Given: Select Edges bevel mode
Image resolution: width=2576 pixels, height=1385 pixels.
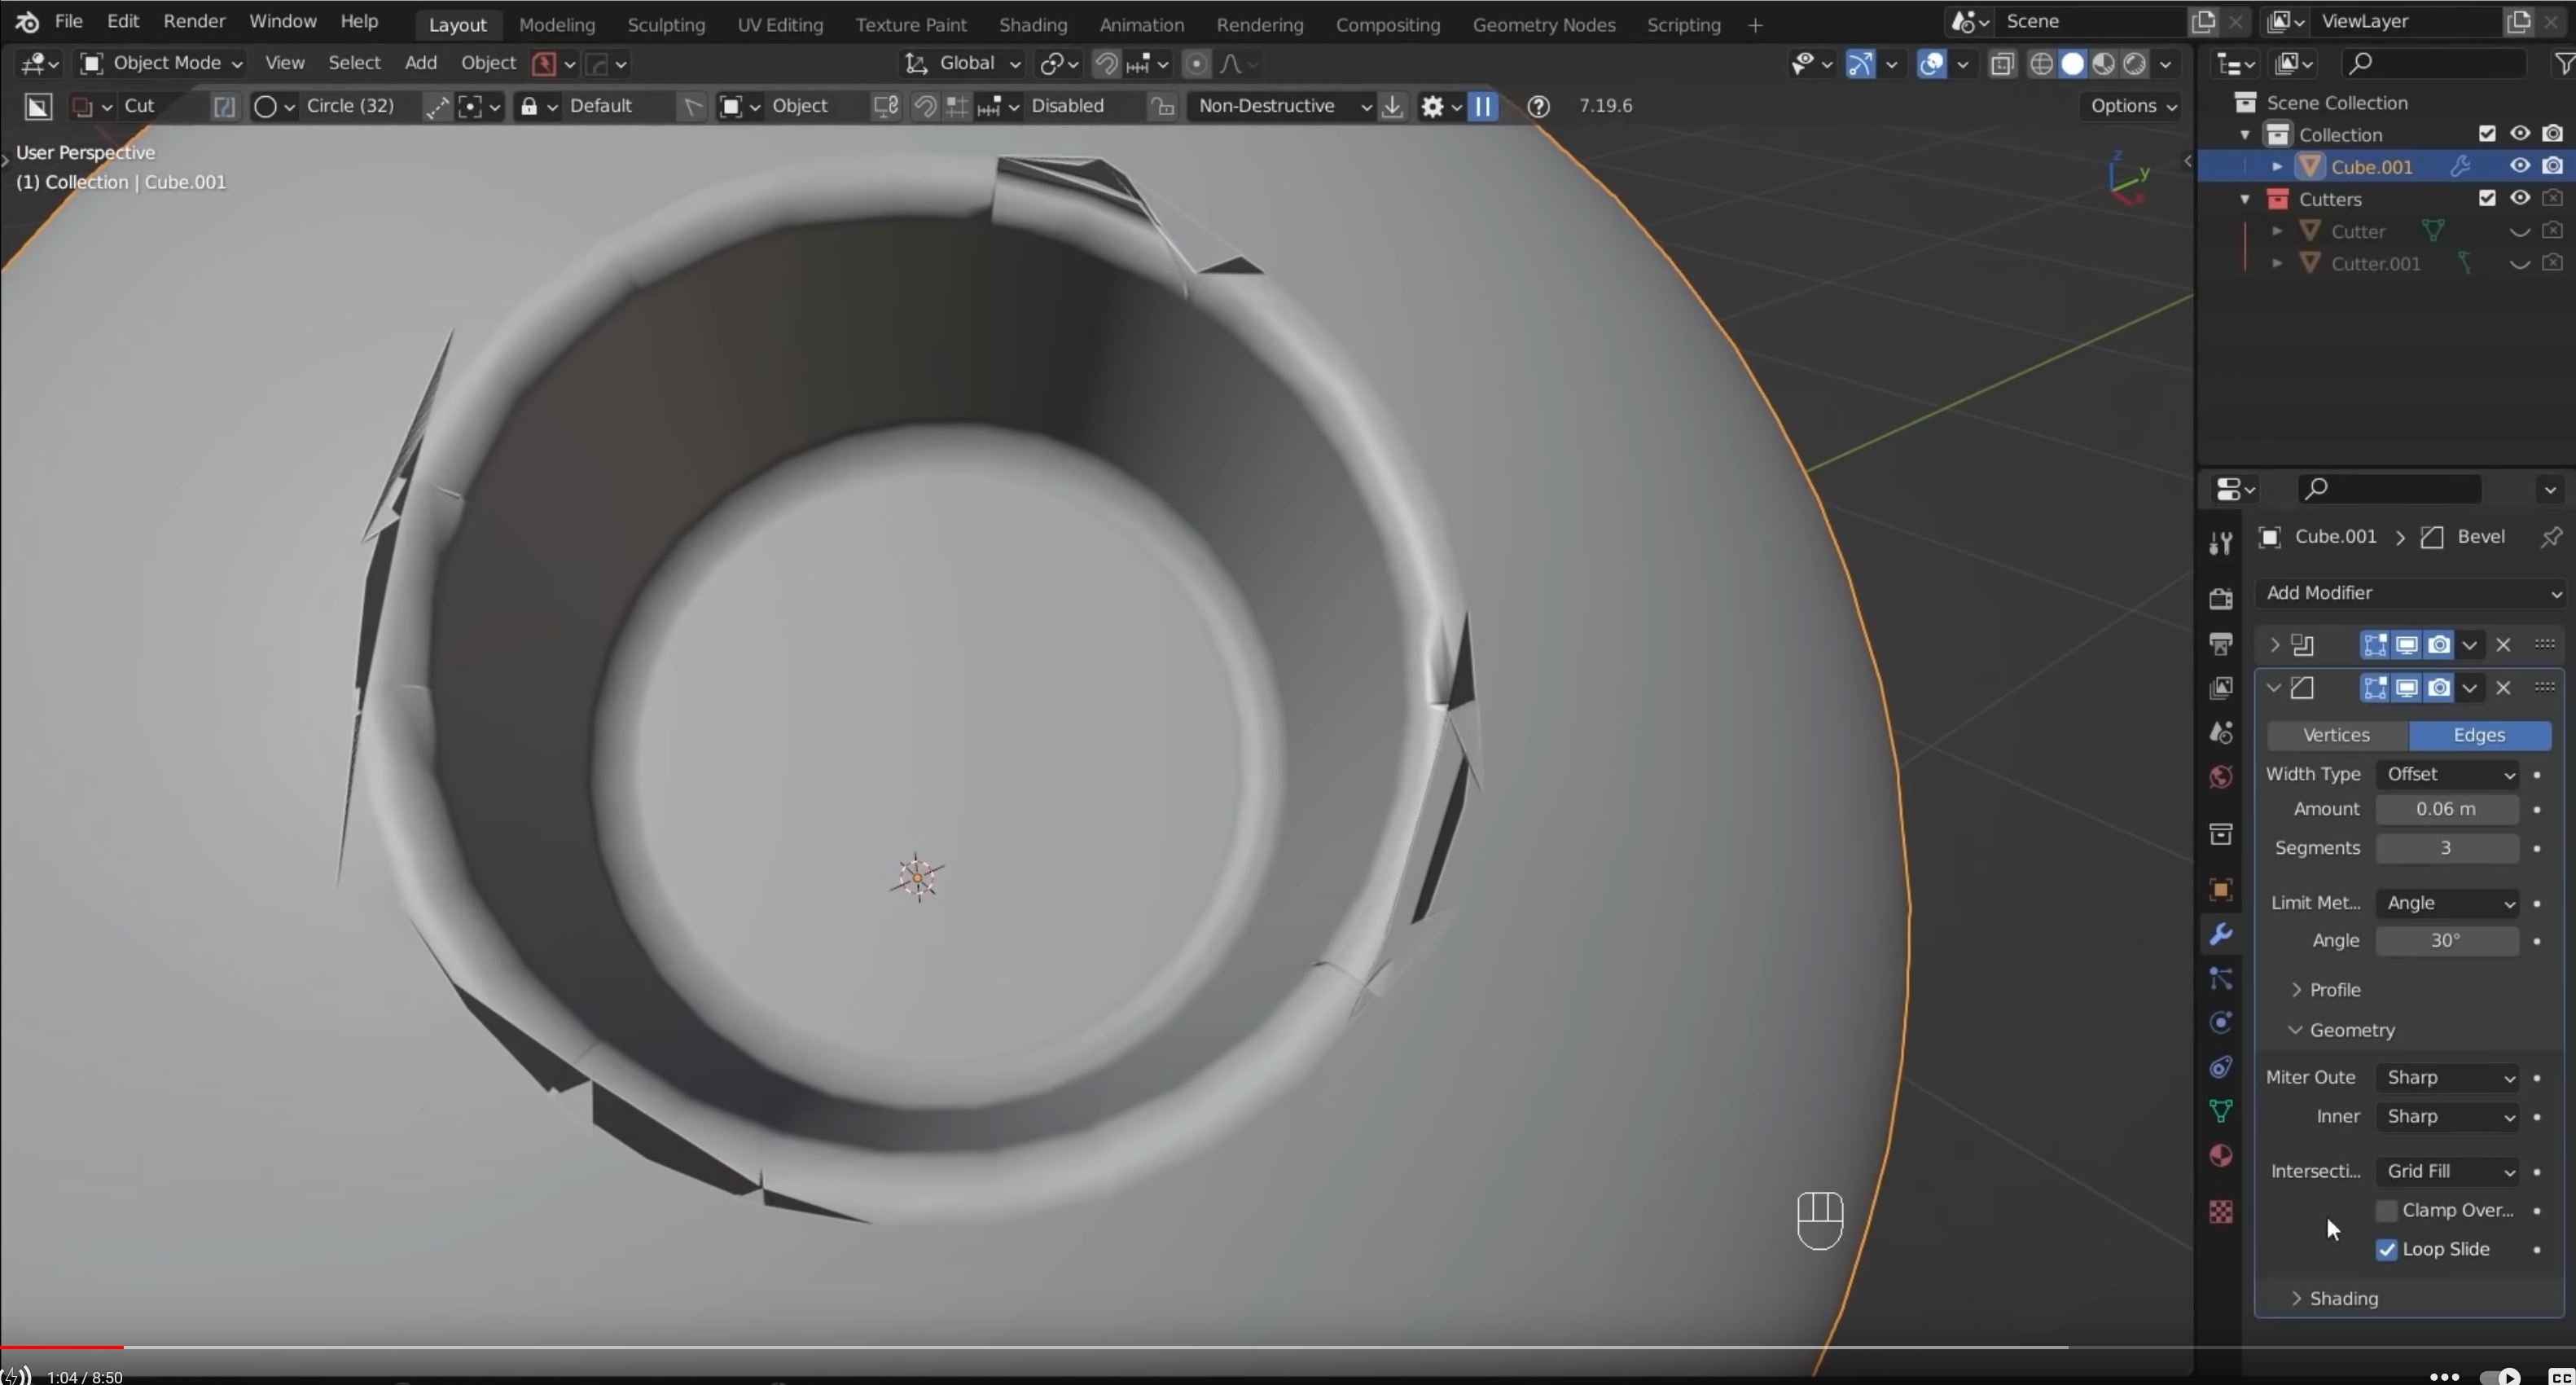Looking at the screenshot, I should click(2479, 735).
